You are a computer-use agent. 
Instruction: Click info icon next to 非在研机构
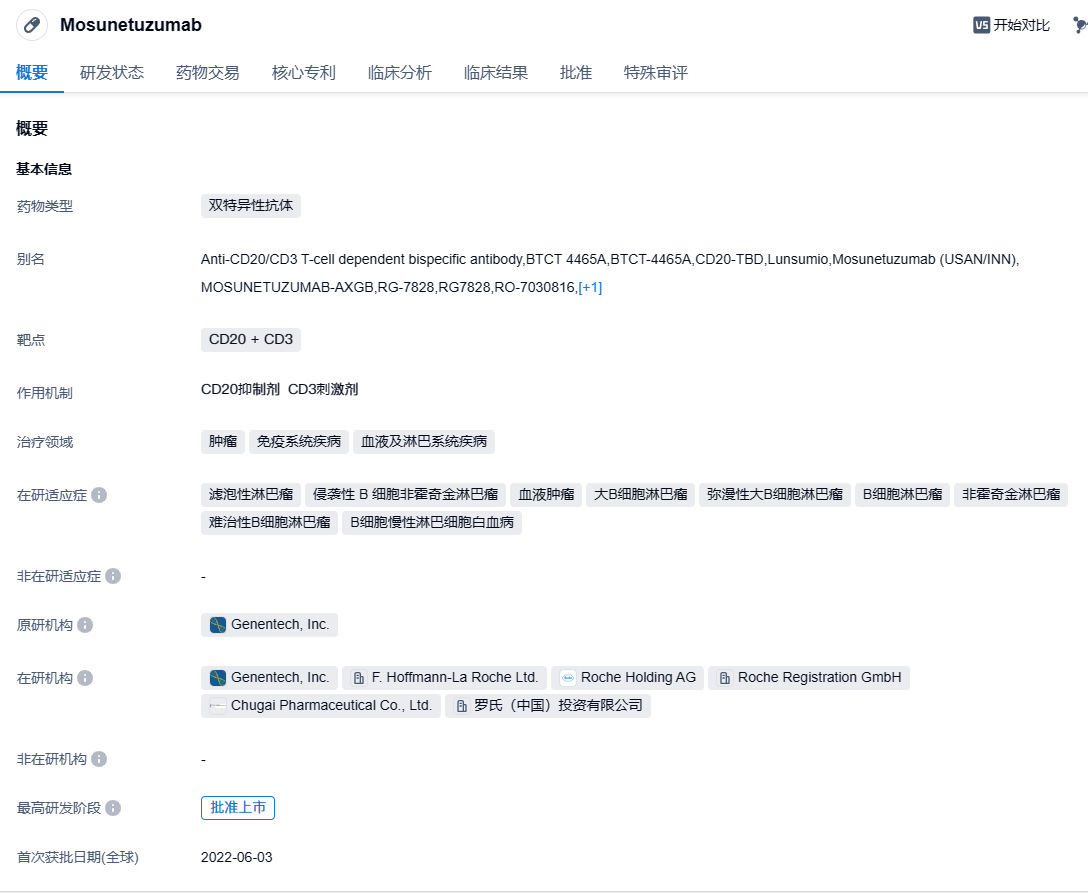coord(99,759)
